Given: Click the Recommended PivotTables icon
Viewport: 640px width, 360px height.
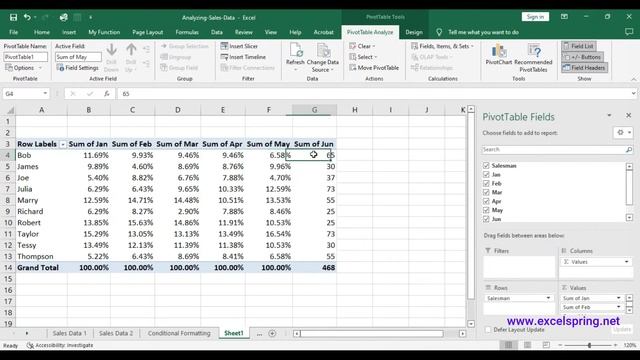Looking at the screenshot, I should 533,51.
